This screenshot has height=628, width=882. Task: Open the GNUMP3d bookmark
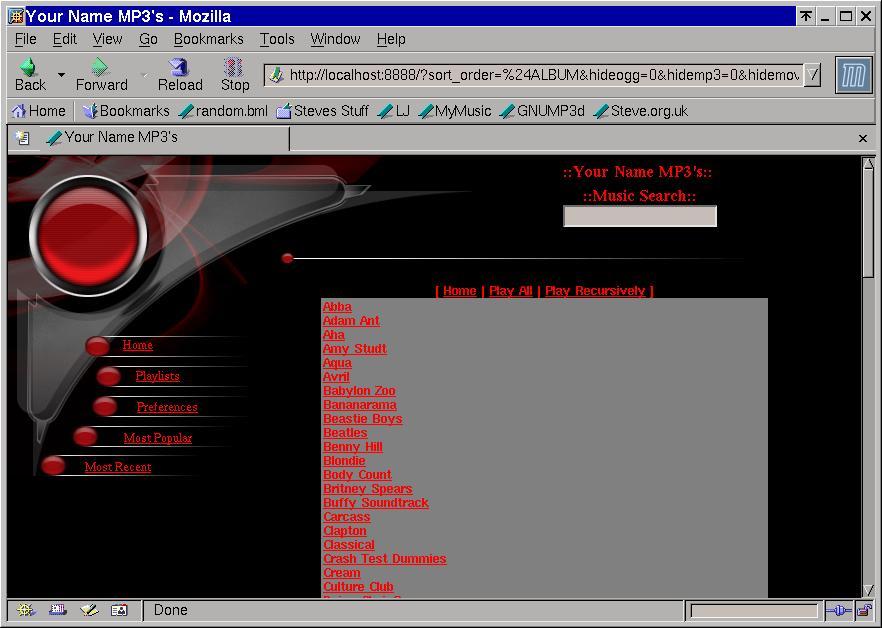tap(542, 111)
